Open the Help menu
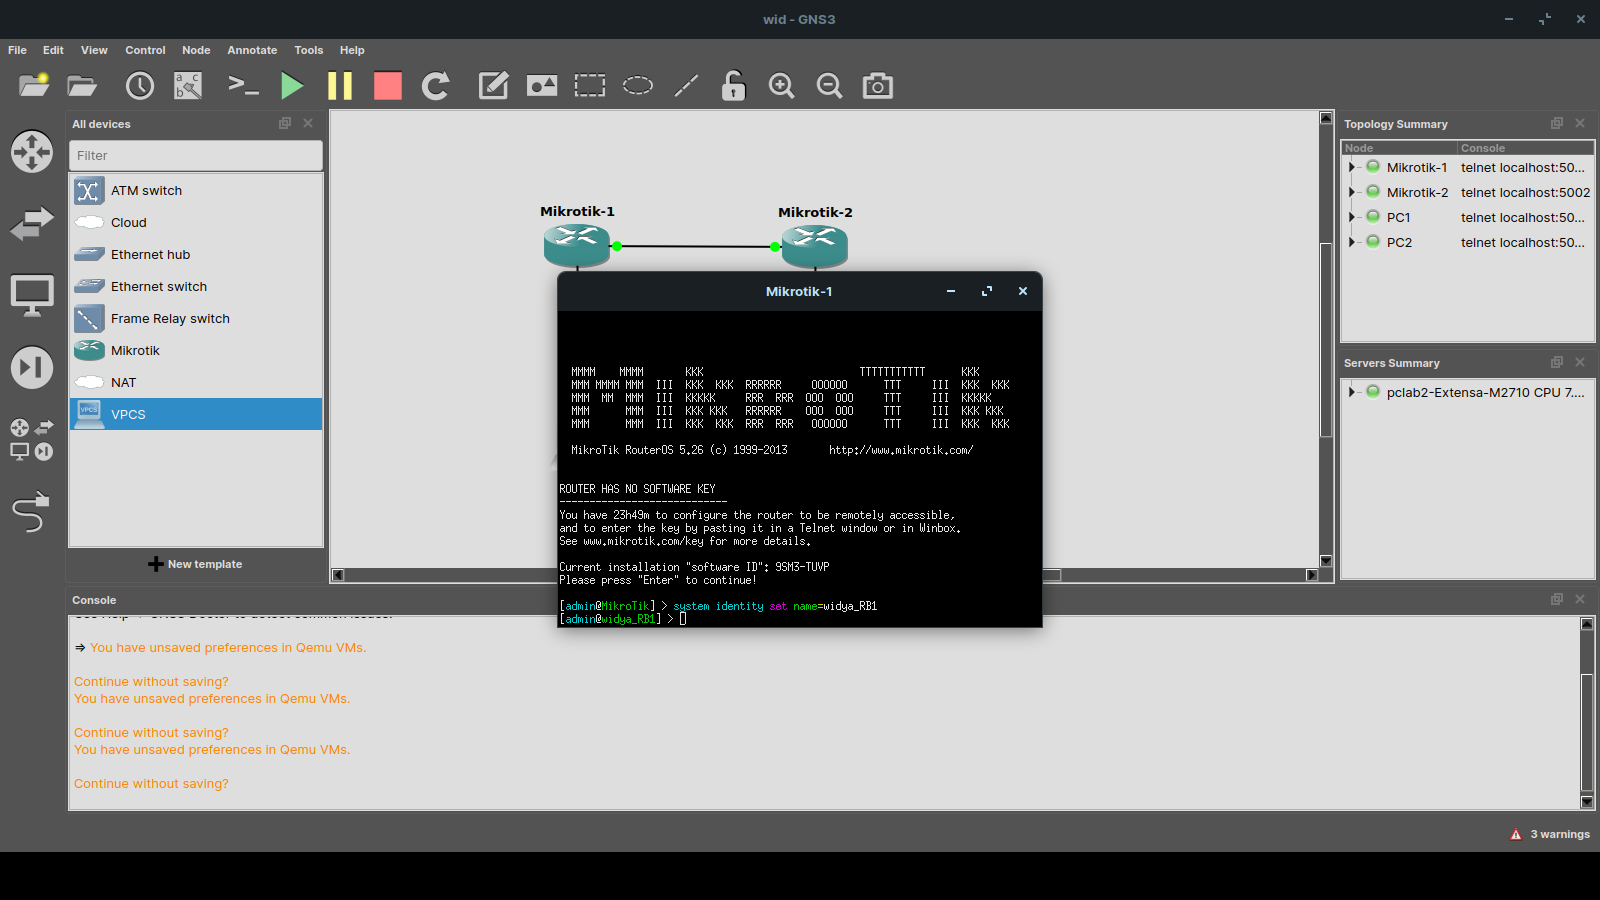Image resolution: width=1600 pixels, height=900 pixels. click(x=352, y=50)
